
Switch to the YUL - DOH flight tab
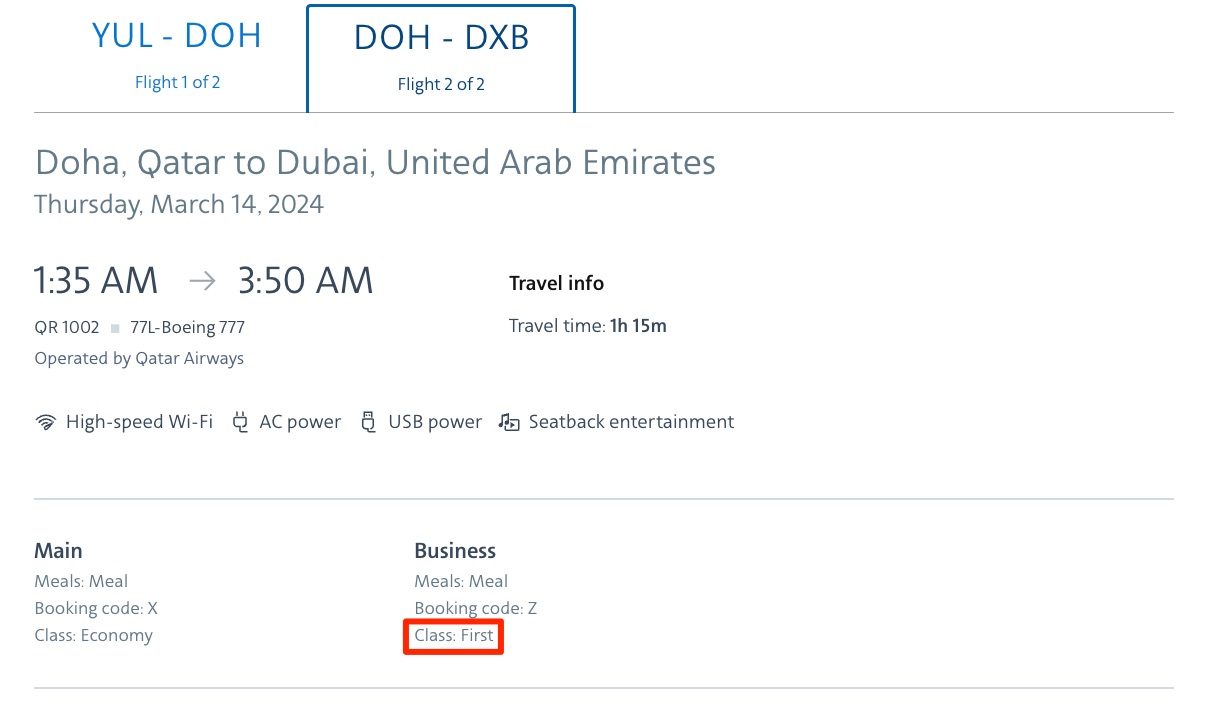(x=176, y=36)
